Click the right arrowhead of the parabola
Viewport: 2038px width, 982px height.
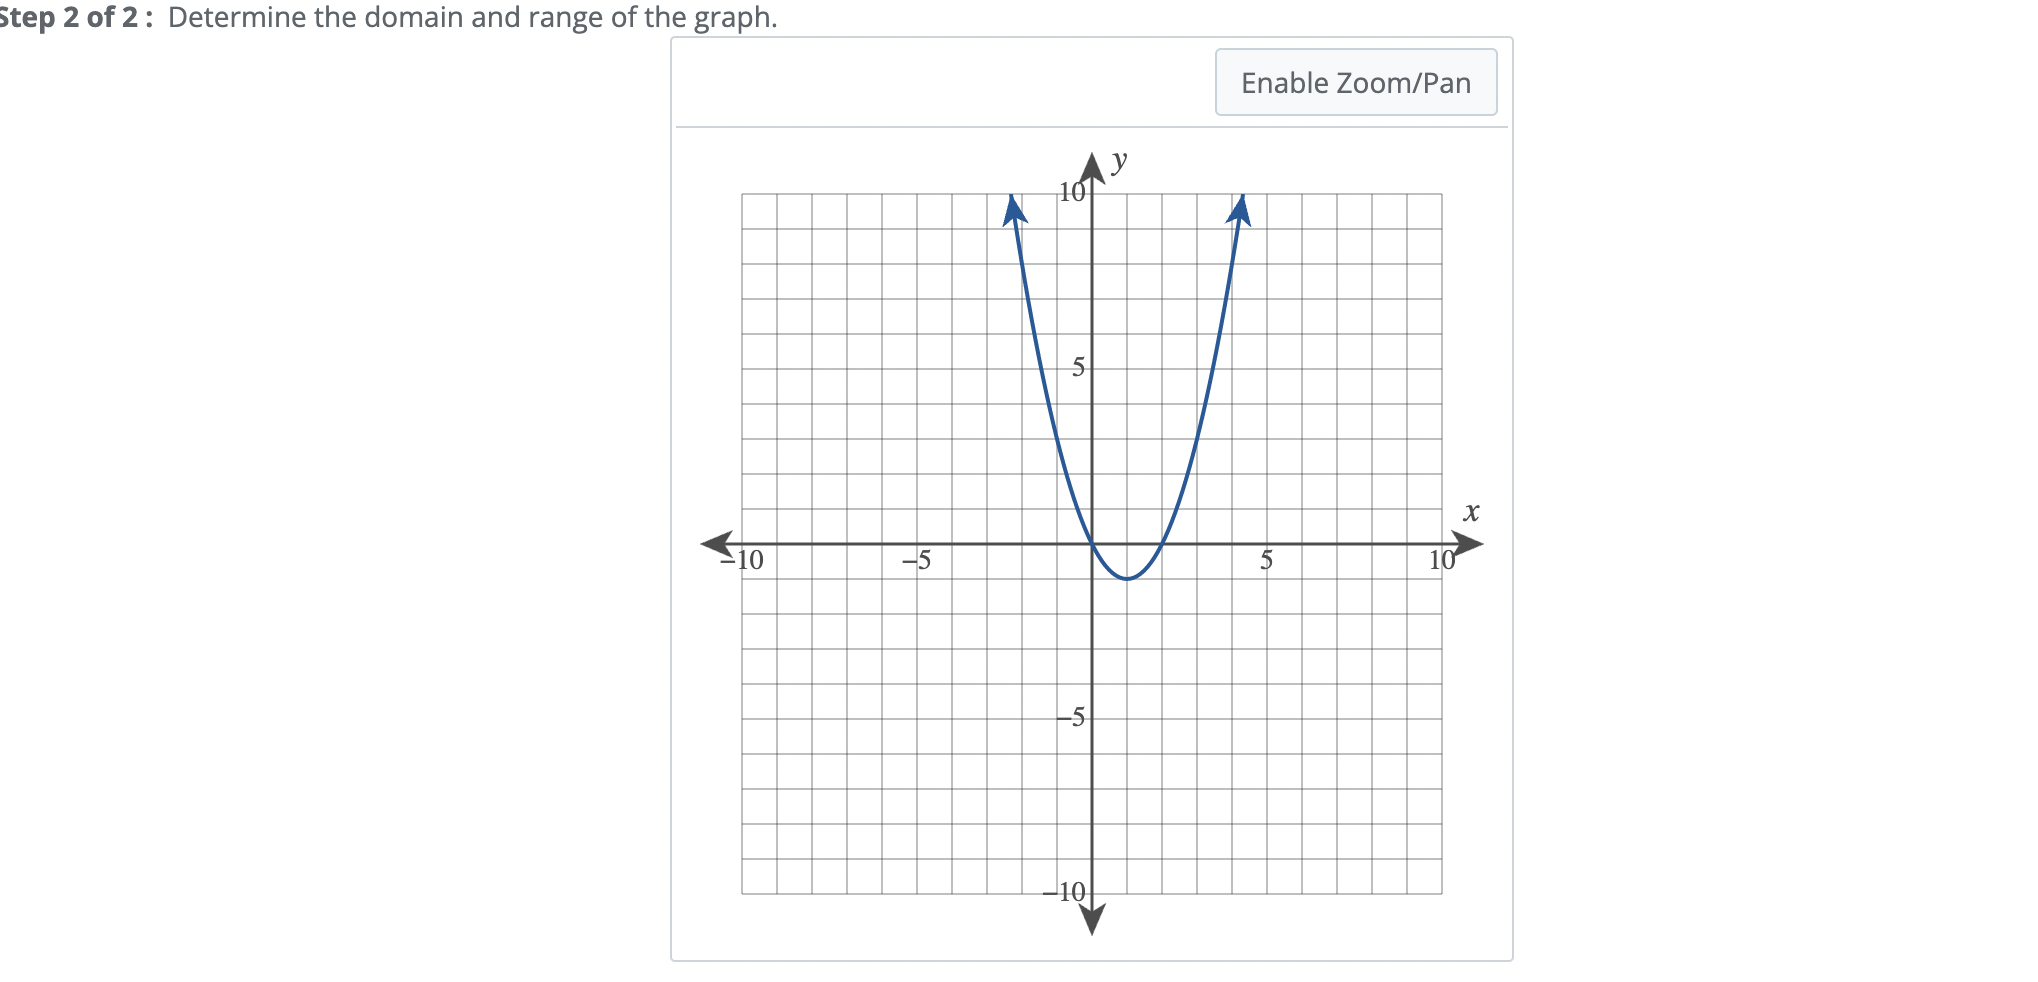(1240, 210)
